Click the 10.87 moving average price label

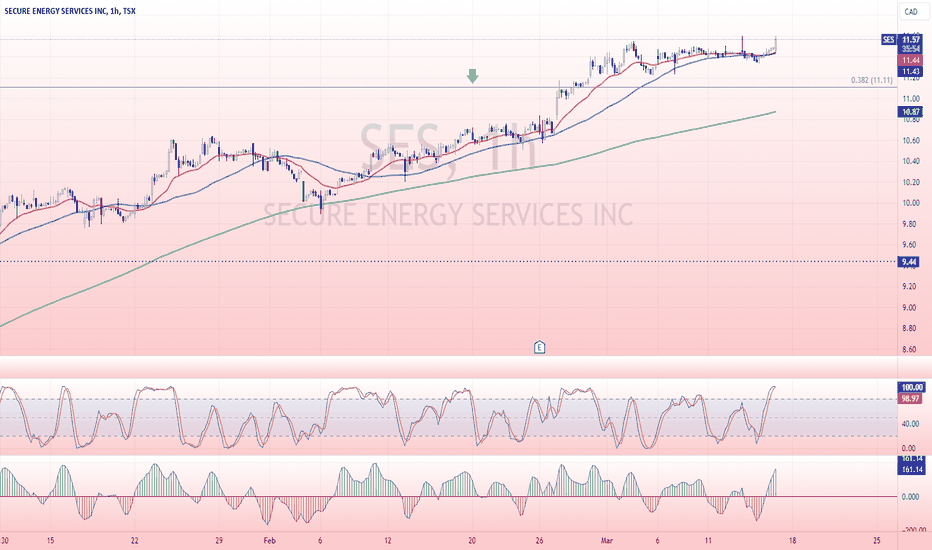(911, 112)
